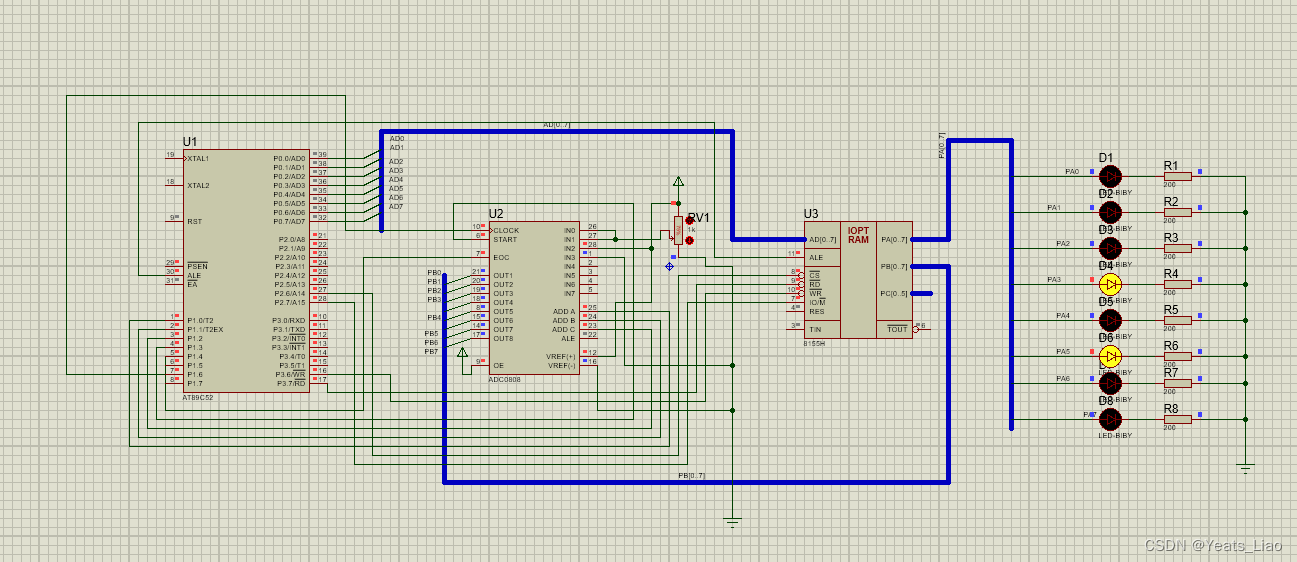This screenshot has height=562, width=1297.
Task: Click the OE pin on U2
Action: point(498,365)
